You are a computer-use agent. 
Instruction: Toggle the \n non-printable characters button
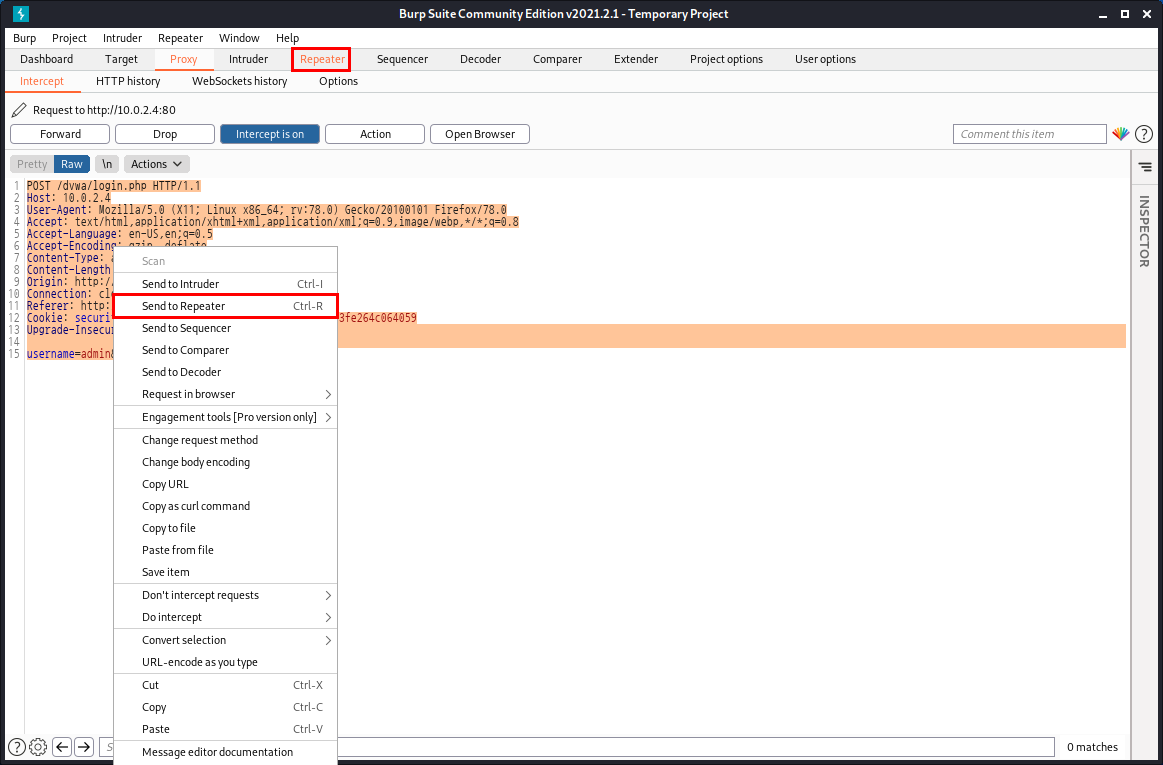pyautogui.click(x=107, y=164)
